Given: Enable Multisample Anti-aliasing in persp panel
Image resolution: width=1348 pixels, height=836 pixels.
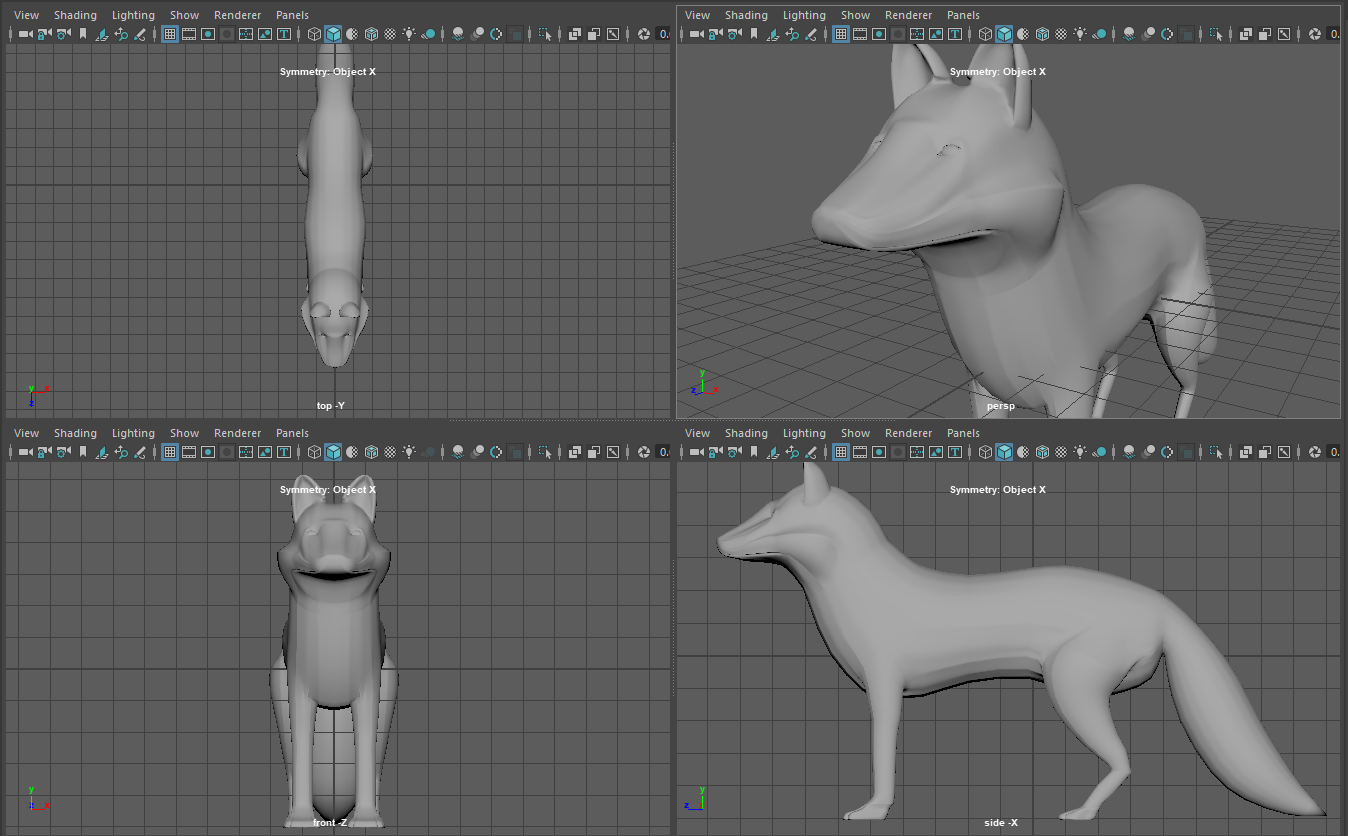Looking at the screenshot, I should [x=1167, y=34].
